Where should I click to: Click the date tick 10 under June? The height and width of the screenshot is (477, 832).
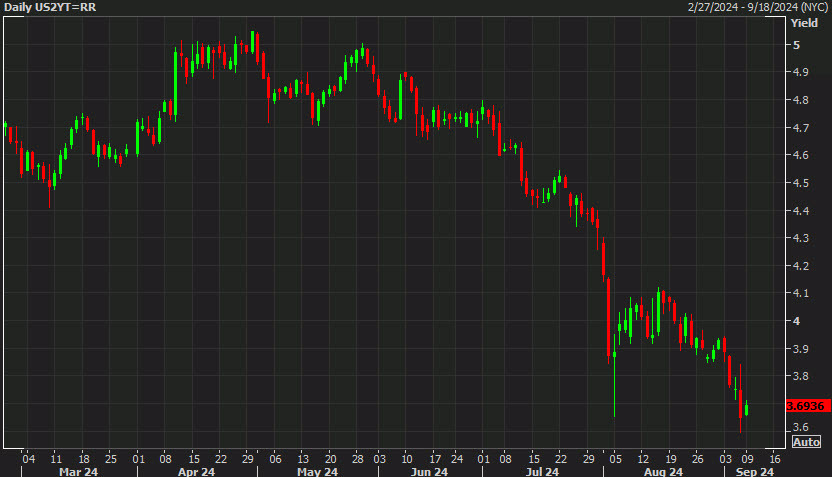tap(407, 459)
